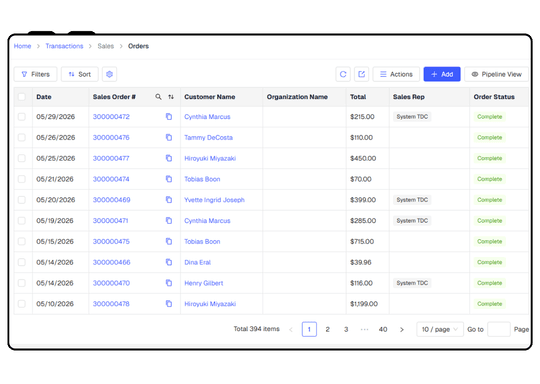The image size is (540, 384).
Task: Tick the select-all checkbox in the header
Action: click(x=22, y=97)
